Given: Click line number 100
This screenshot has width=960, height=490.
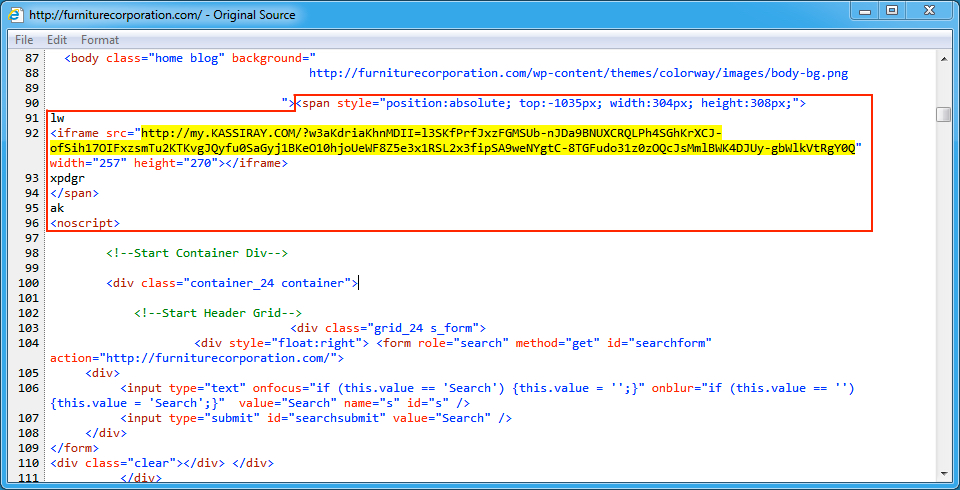Looking at the screenshot, I should tap(29, 283).
